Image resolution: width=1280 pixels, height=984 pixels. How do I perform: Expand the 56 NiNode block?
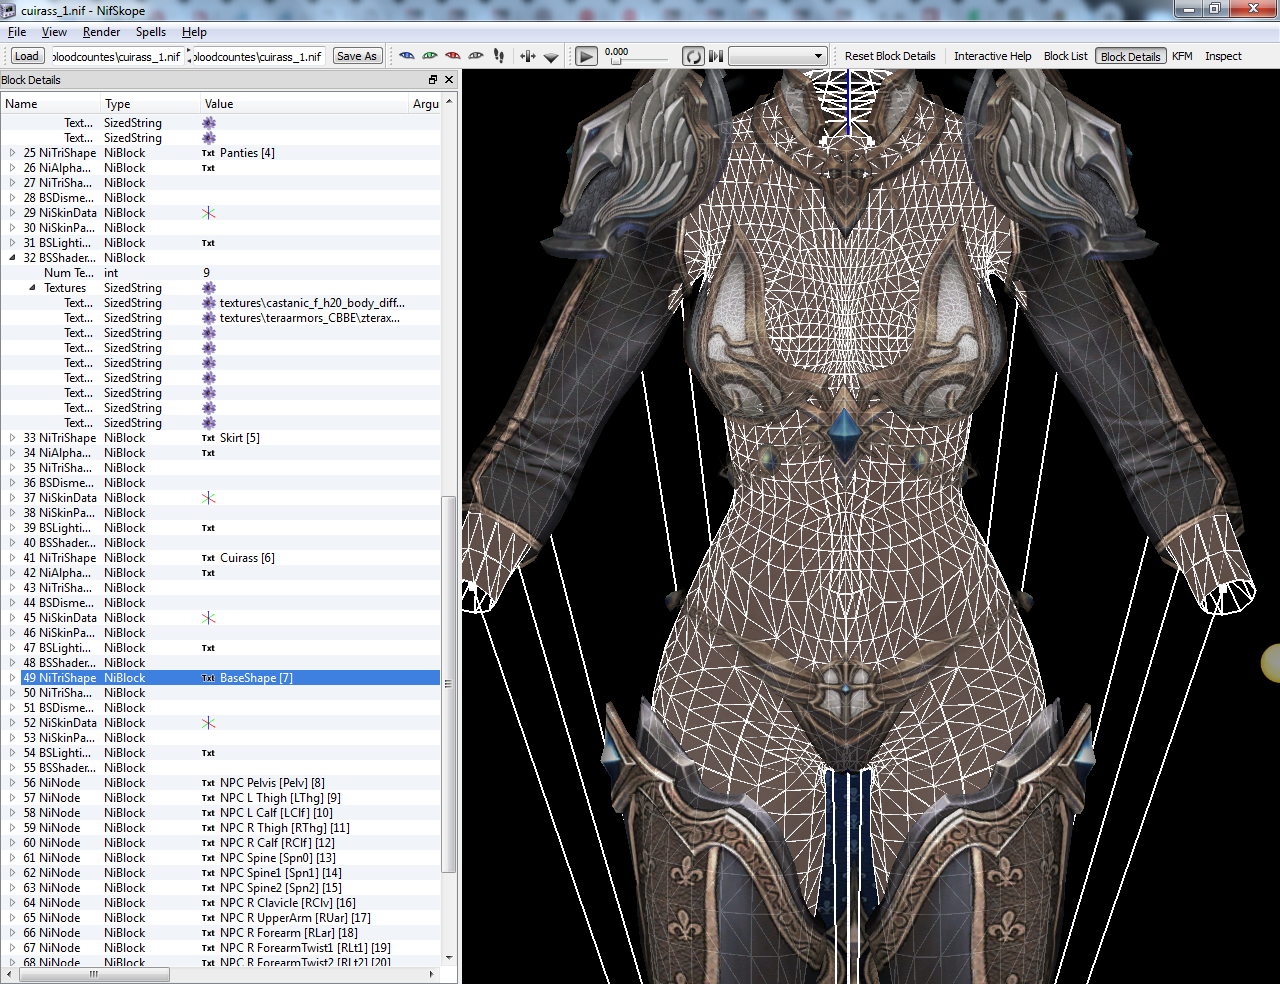12,783
